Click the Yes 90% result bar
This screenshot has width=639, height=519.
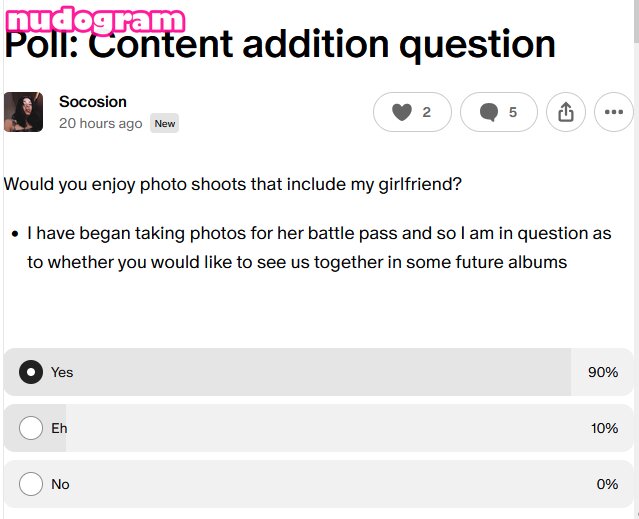300,372
